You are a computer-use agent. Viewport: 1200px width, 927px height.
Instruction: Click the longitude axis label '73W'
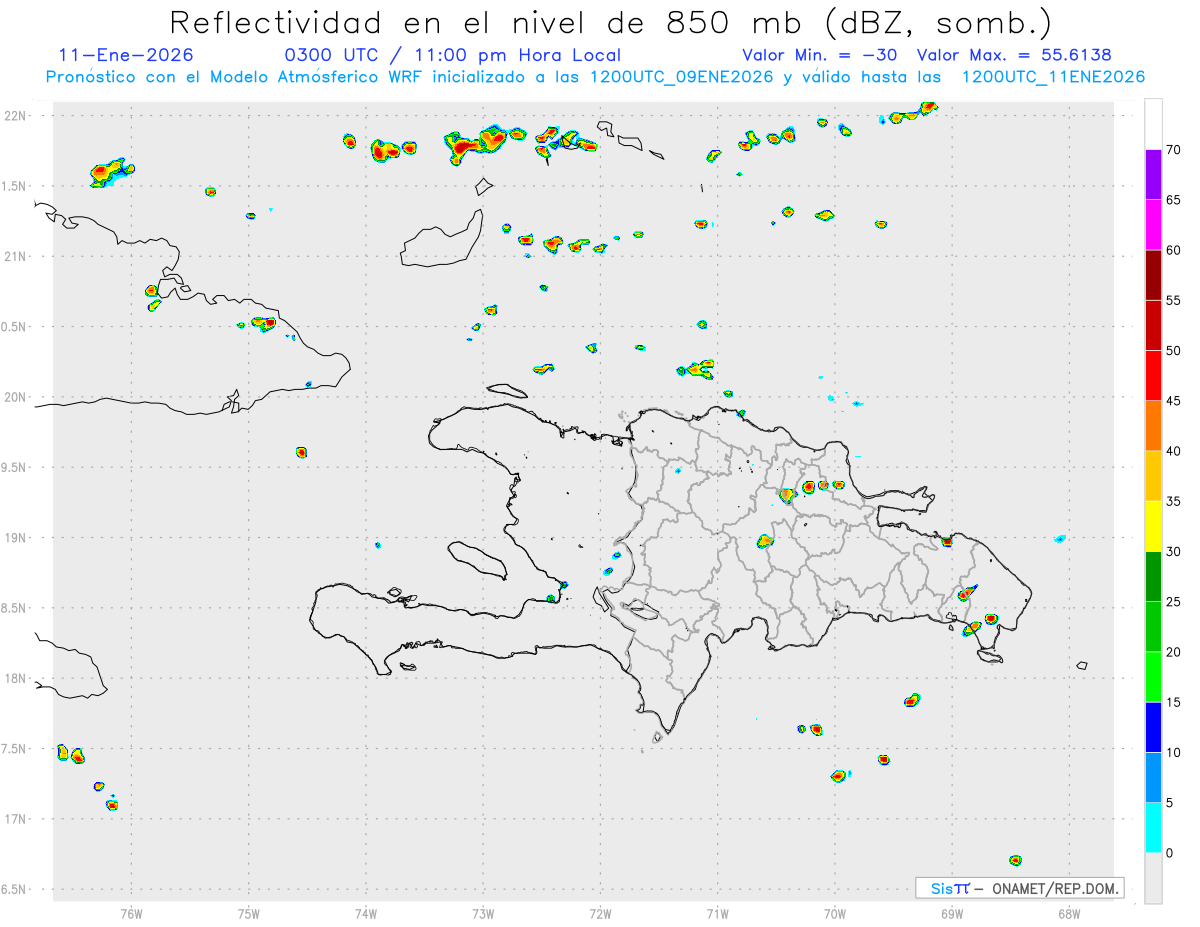483,913
